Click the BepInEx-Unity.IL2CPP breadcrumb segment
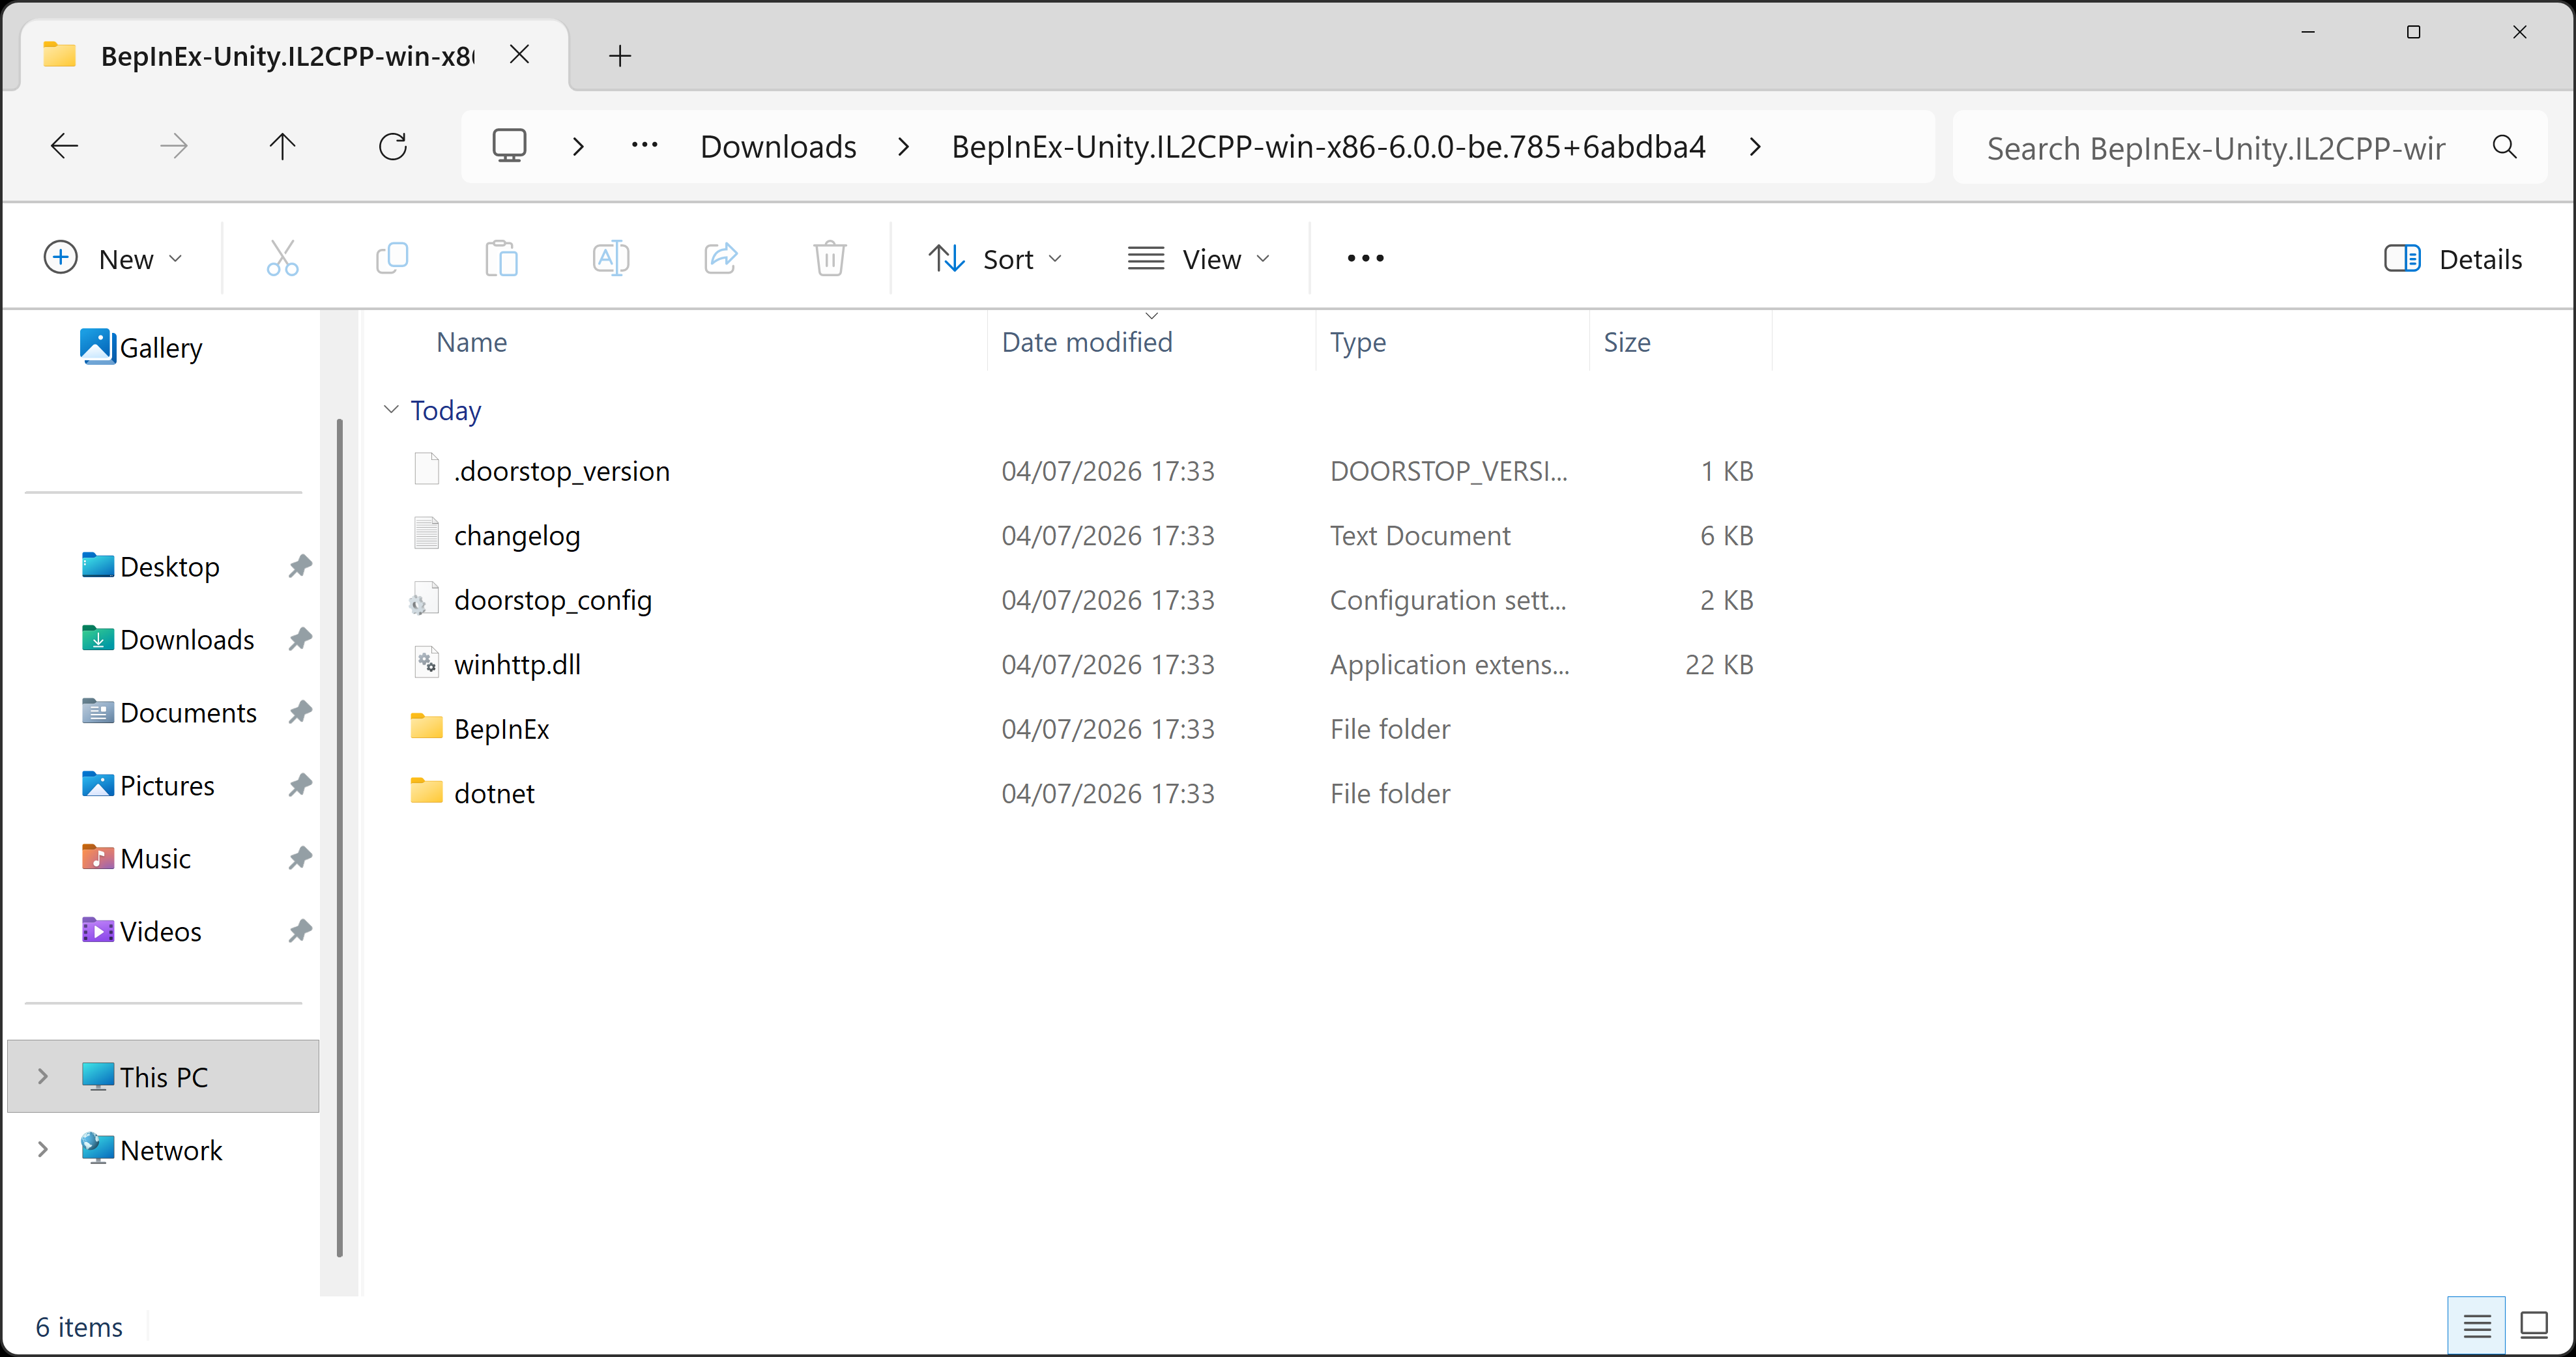This screenshot has width=2576, height=1357. [1329, 147]
